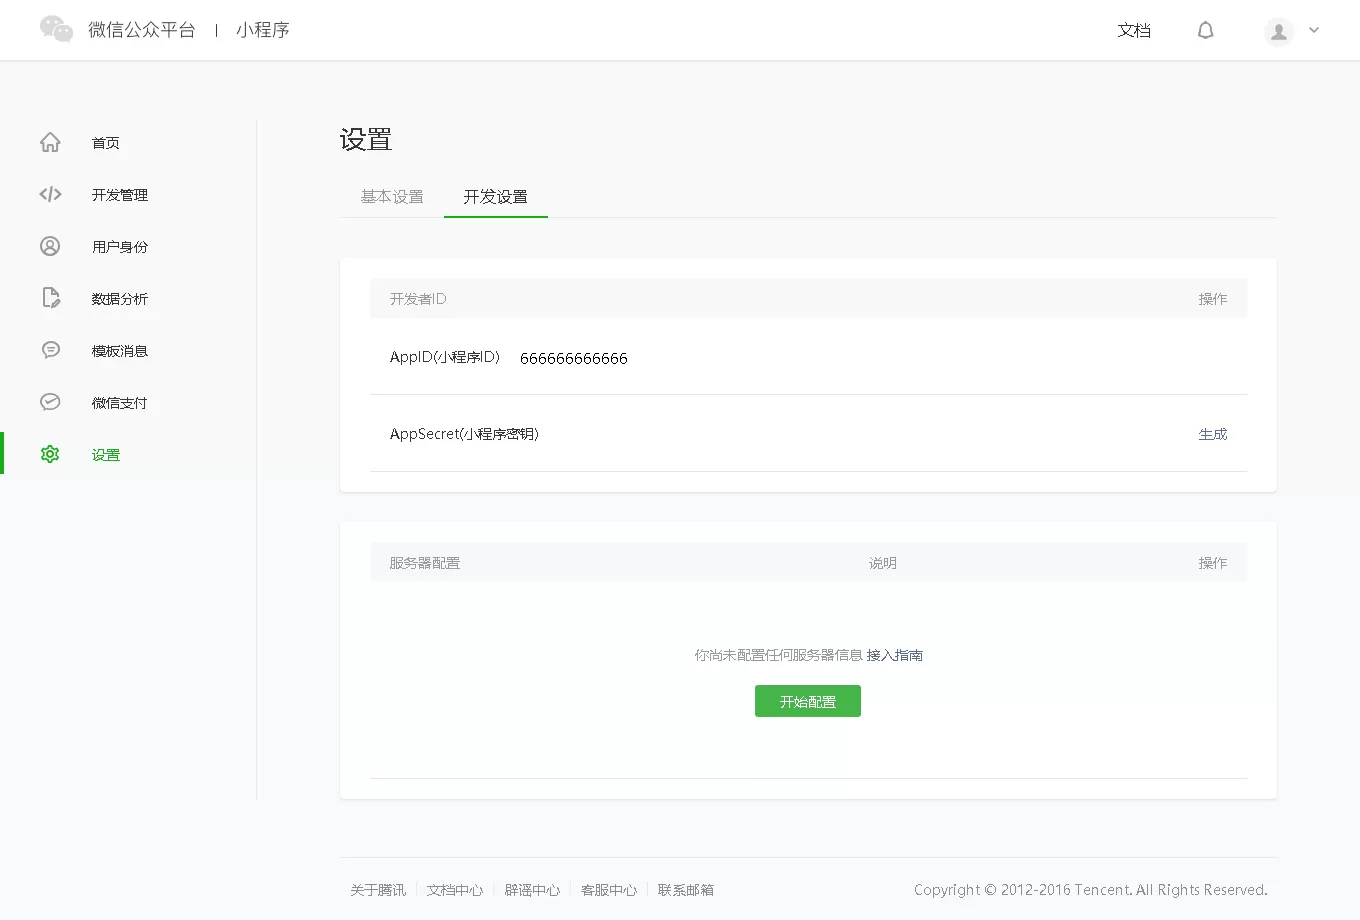Click the 说明 column header
The image size is (1360, 920).
click(x=883, y=563)
